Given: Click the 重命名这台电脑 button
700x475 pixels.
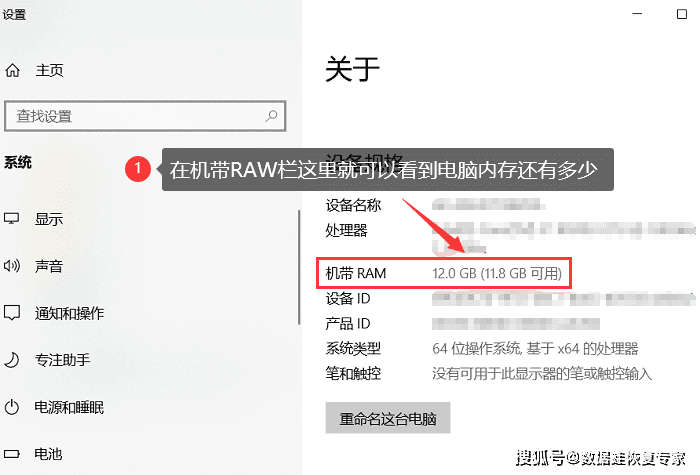Looking at the screenshot, I should (x=388, y=419).
